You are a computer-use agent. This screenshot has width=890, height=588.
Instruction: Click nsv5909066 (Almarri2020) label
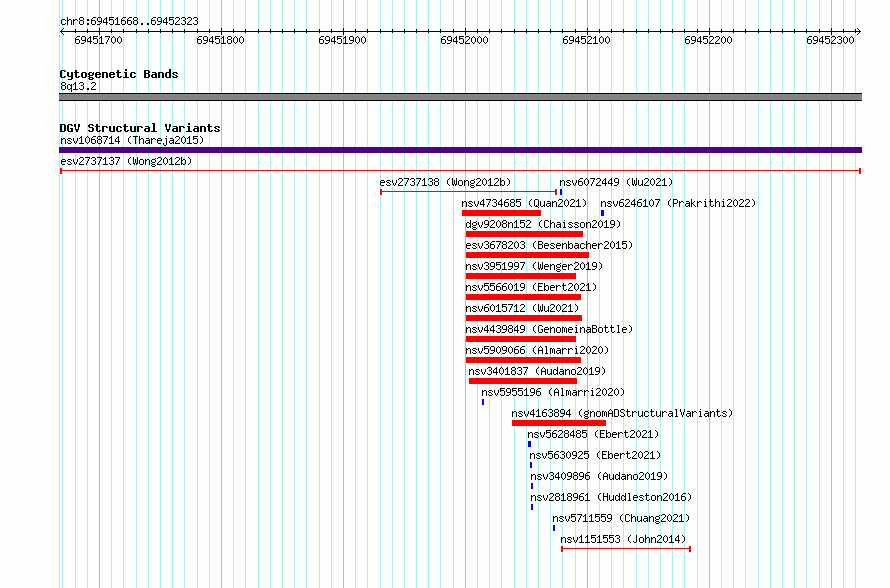tap(537, 350)
